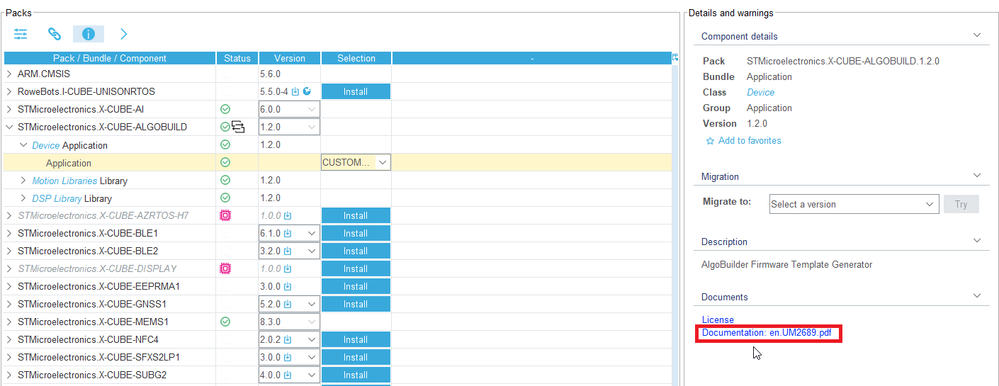
Task: Install the X-CUBE-SFXS2LP1 pack
Action: 356,357
